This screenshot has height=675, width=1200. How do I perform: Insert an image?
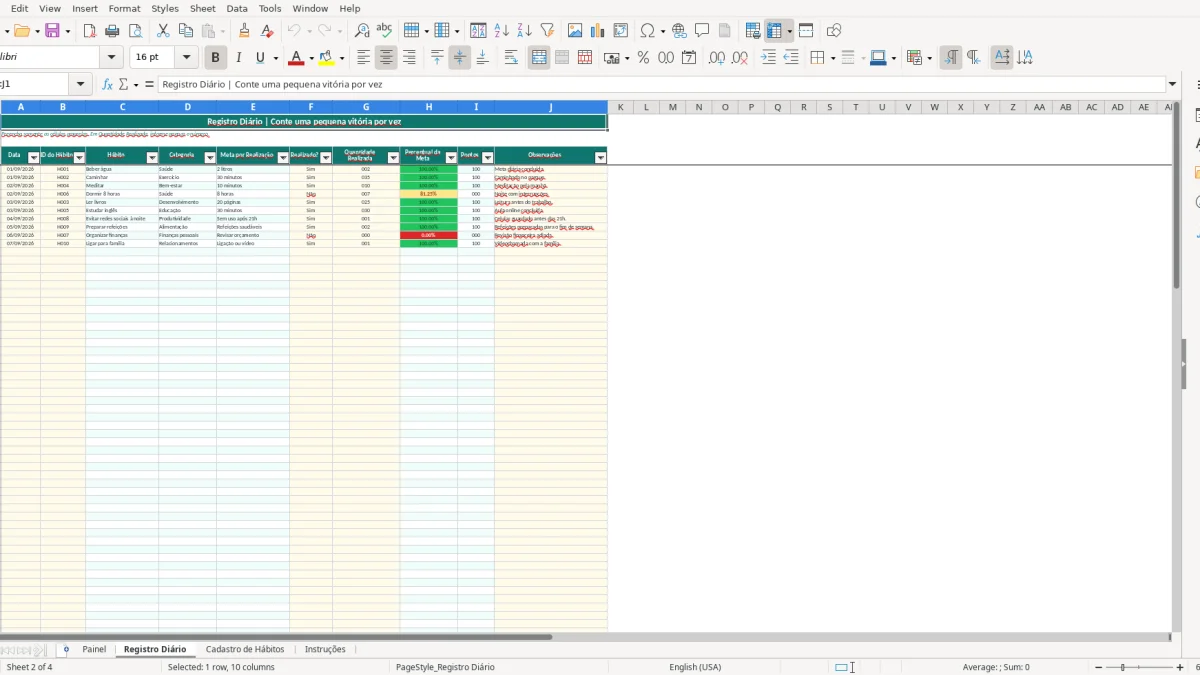pos(575,31)
